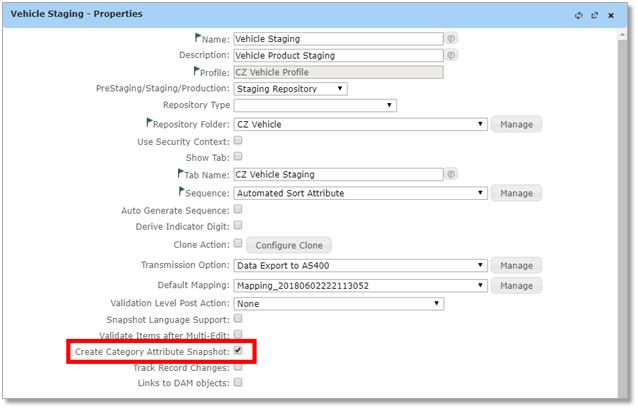Toggle the Show Tab checkbox
638x409 pixels.
coord(238,158)
